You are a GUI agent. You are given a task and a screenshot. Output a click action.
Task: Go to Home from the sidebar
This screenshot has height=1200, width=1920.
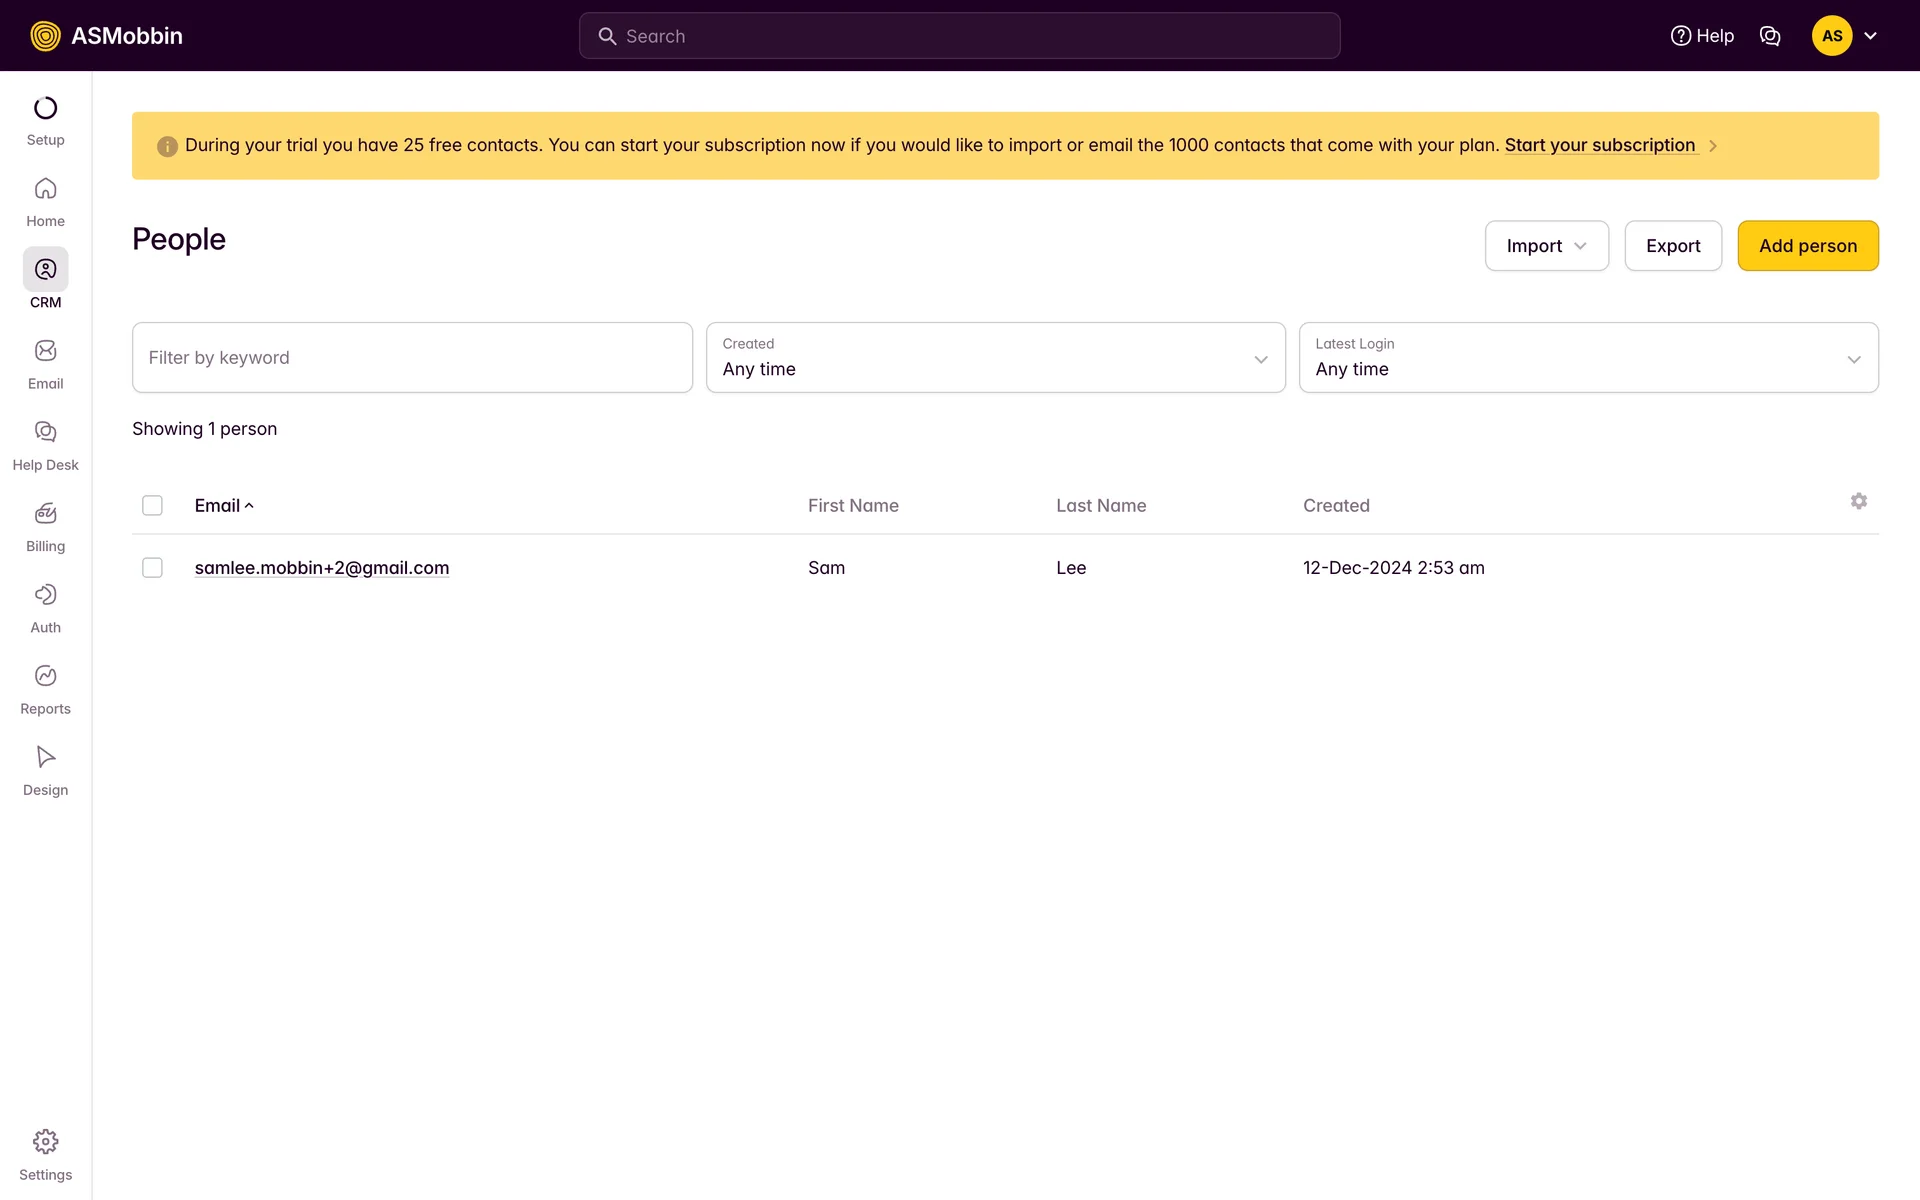tap(45, 202)
